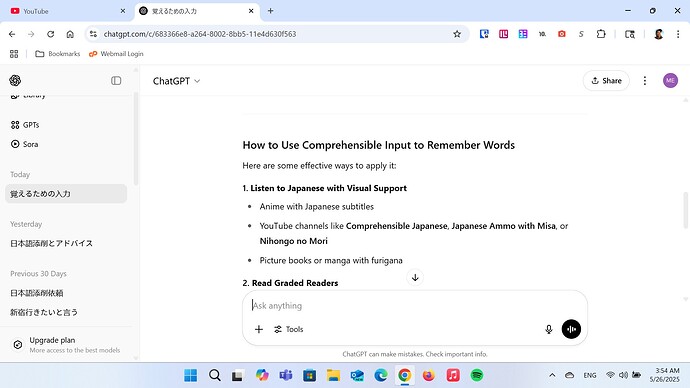Open Webmail Login bookmark
The image size is (690, 388).
[x=116, y=54]
